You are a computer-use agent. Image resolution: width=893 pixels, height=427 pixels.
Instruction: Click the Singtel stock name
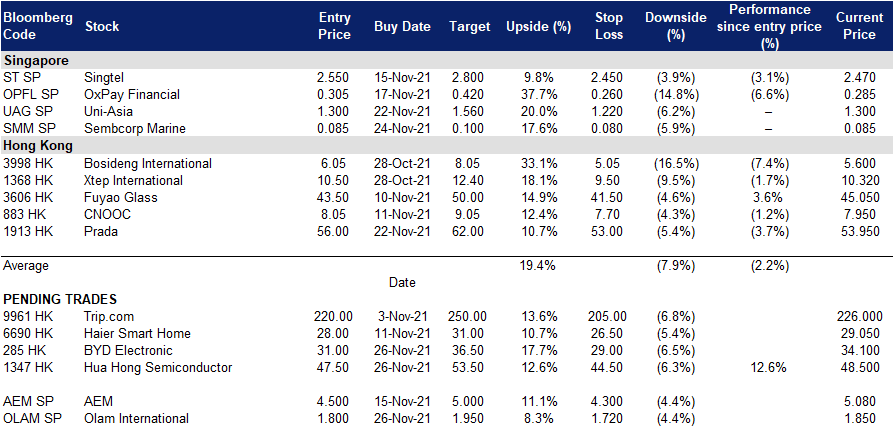[104, 77]
